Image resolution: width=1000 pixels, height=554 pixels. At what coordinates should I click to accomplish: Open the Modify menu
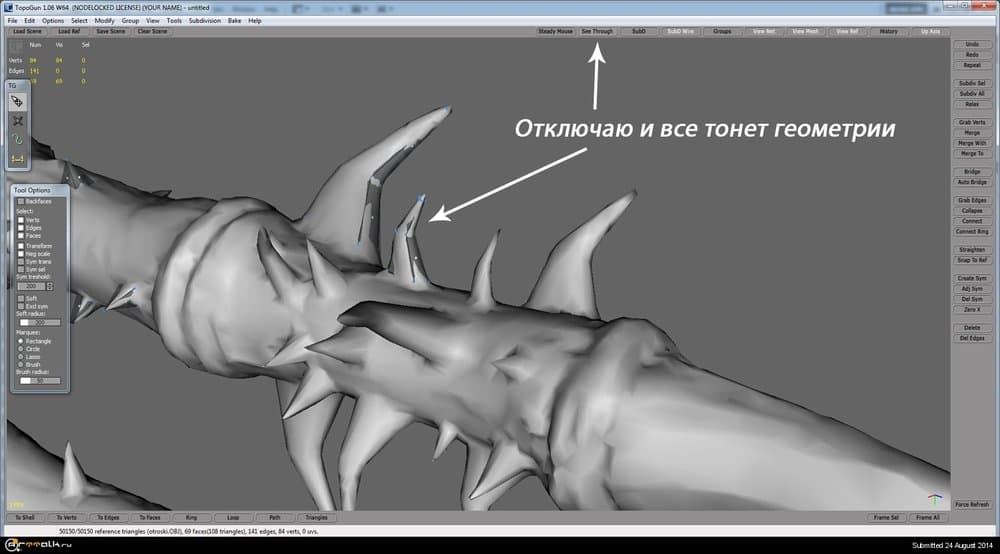click(104, 20)
